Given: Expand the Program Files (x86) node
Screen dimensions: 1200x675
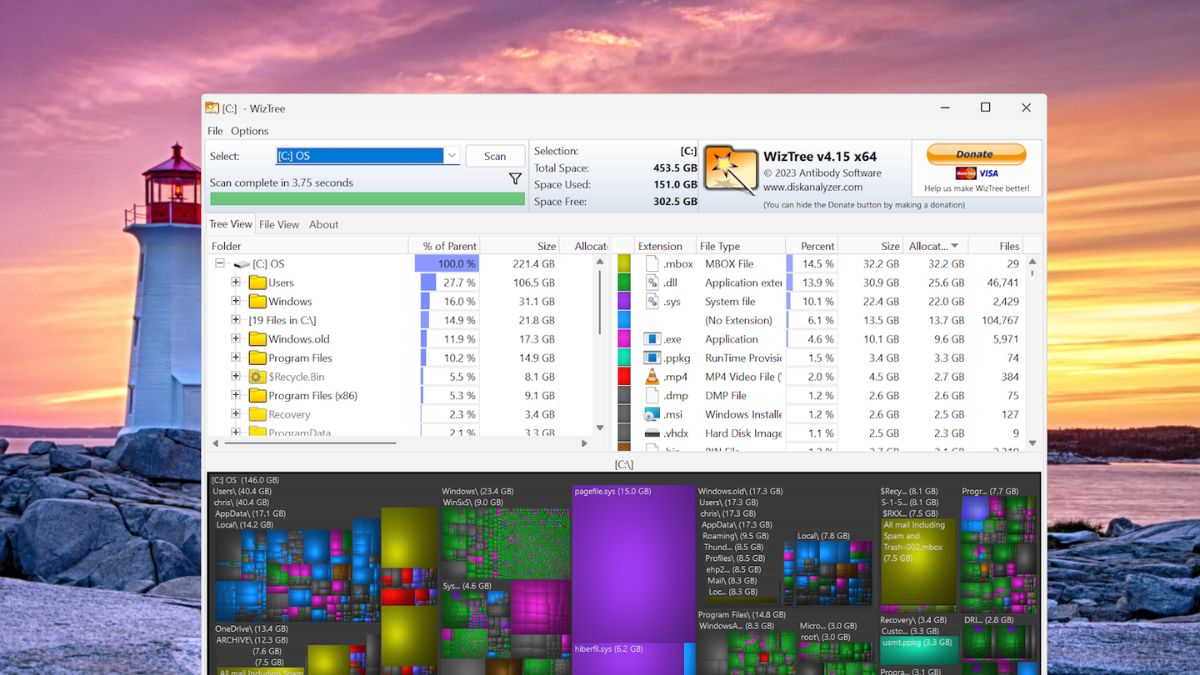Looking at the screenshot, I should coord(236,396).
